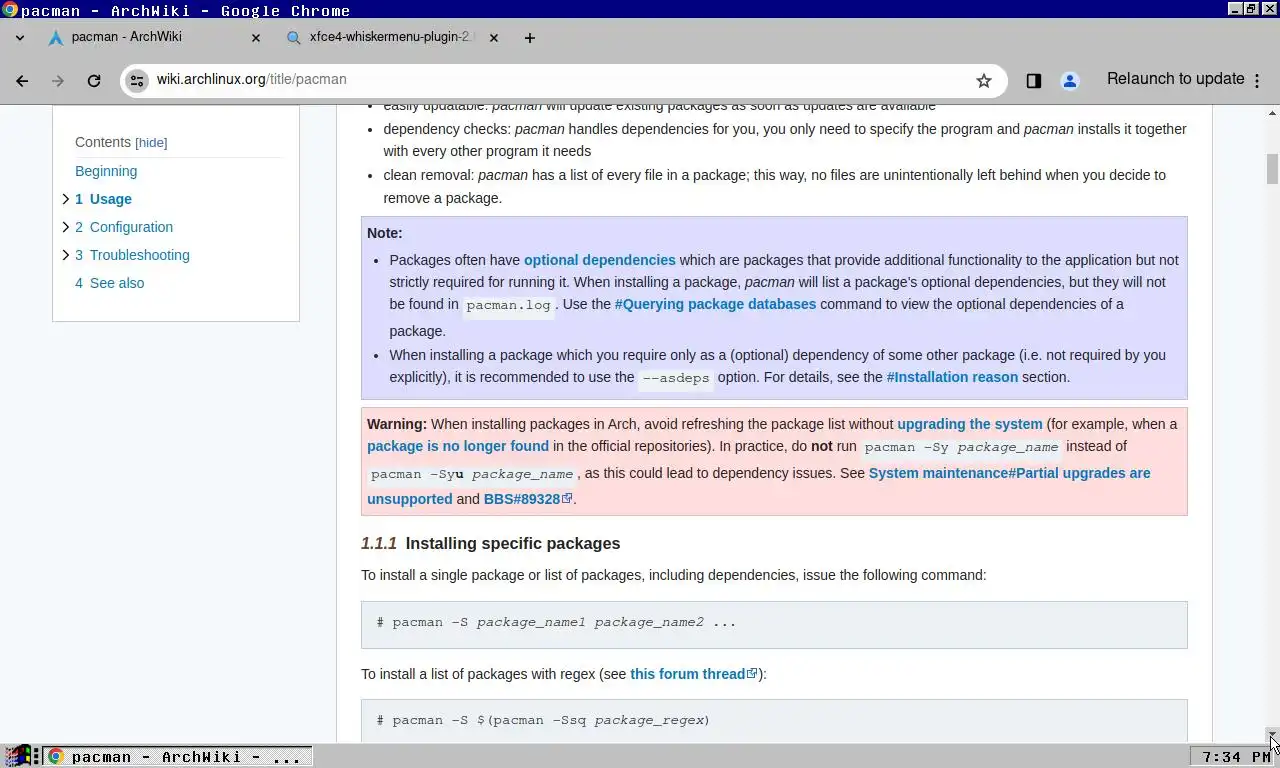Follow the #Querying package databases link
This screenshot has height=768, width=1280.
click(715, 304)
